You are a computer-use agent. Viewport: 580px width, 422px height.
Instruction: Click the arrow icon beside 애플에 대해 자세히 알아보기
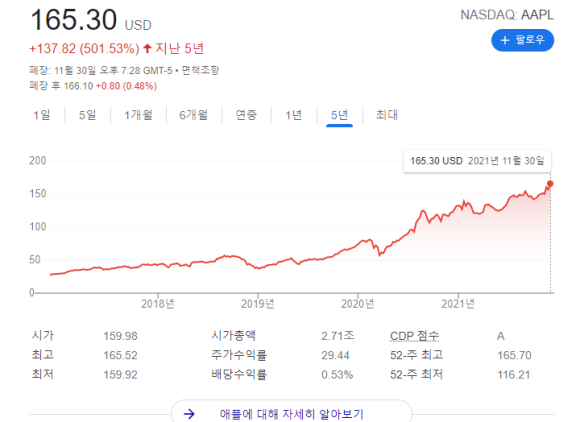click(x=189, y=414)
